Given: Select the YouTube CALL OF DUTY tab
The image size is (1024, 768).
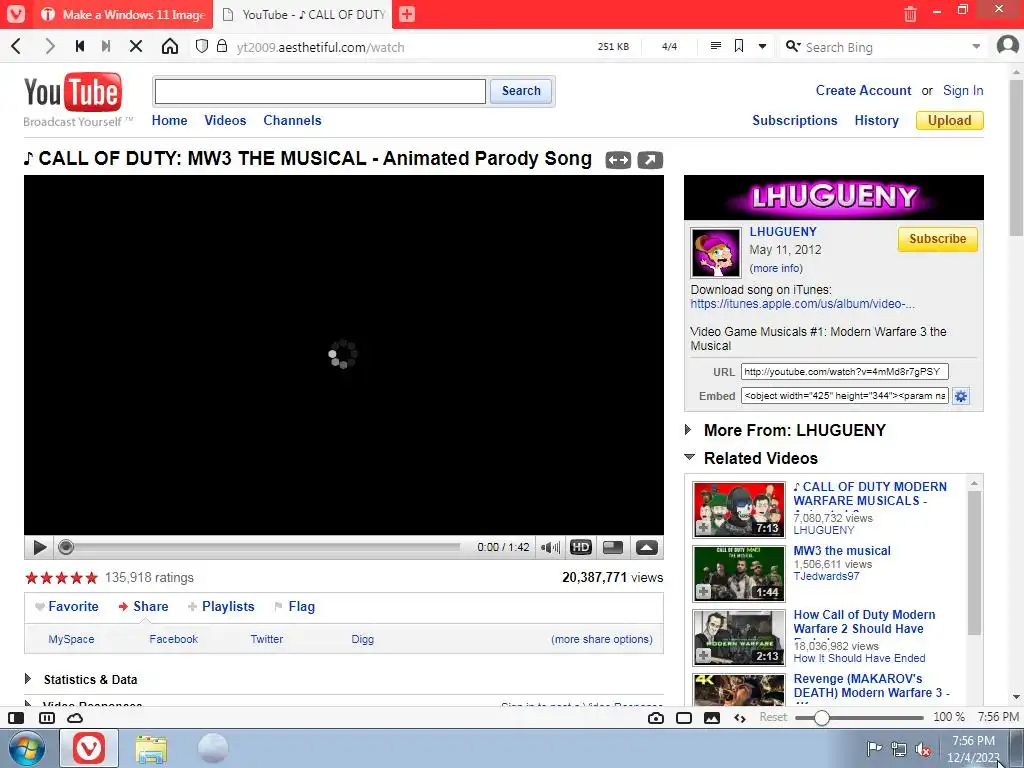Looking at the screenshot, I should click(303, 14).
